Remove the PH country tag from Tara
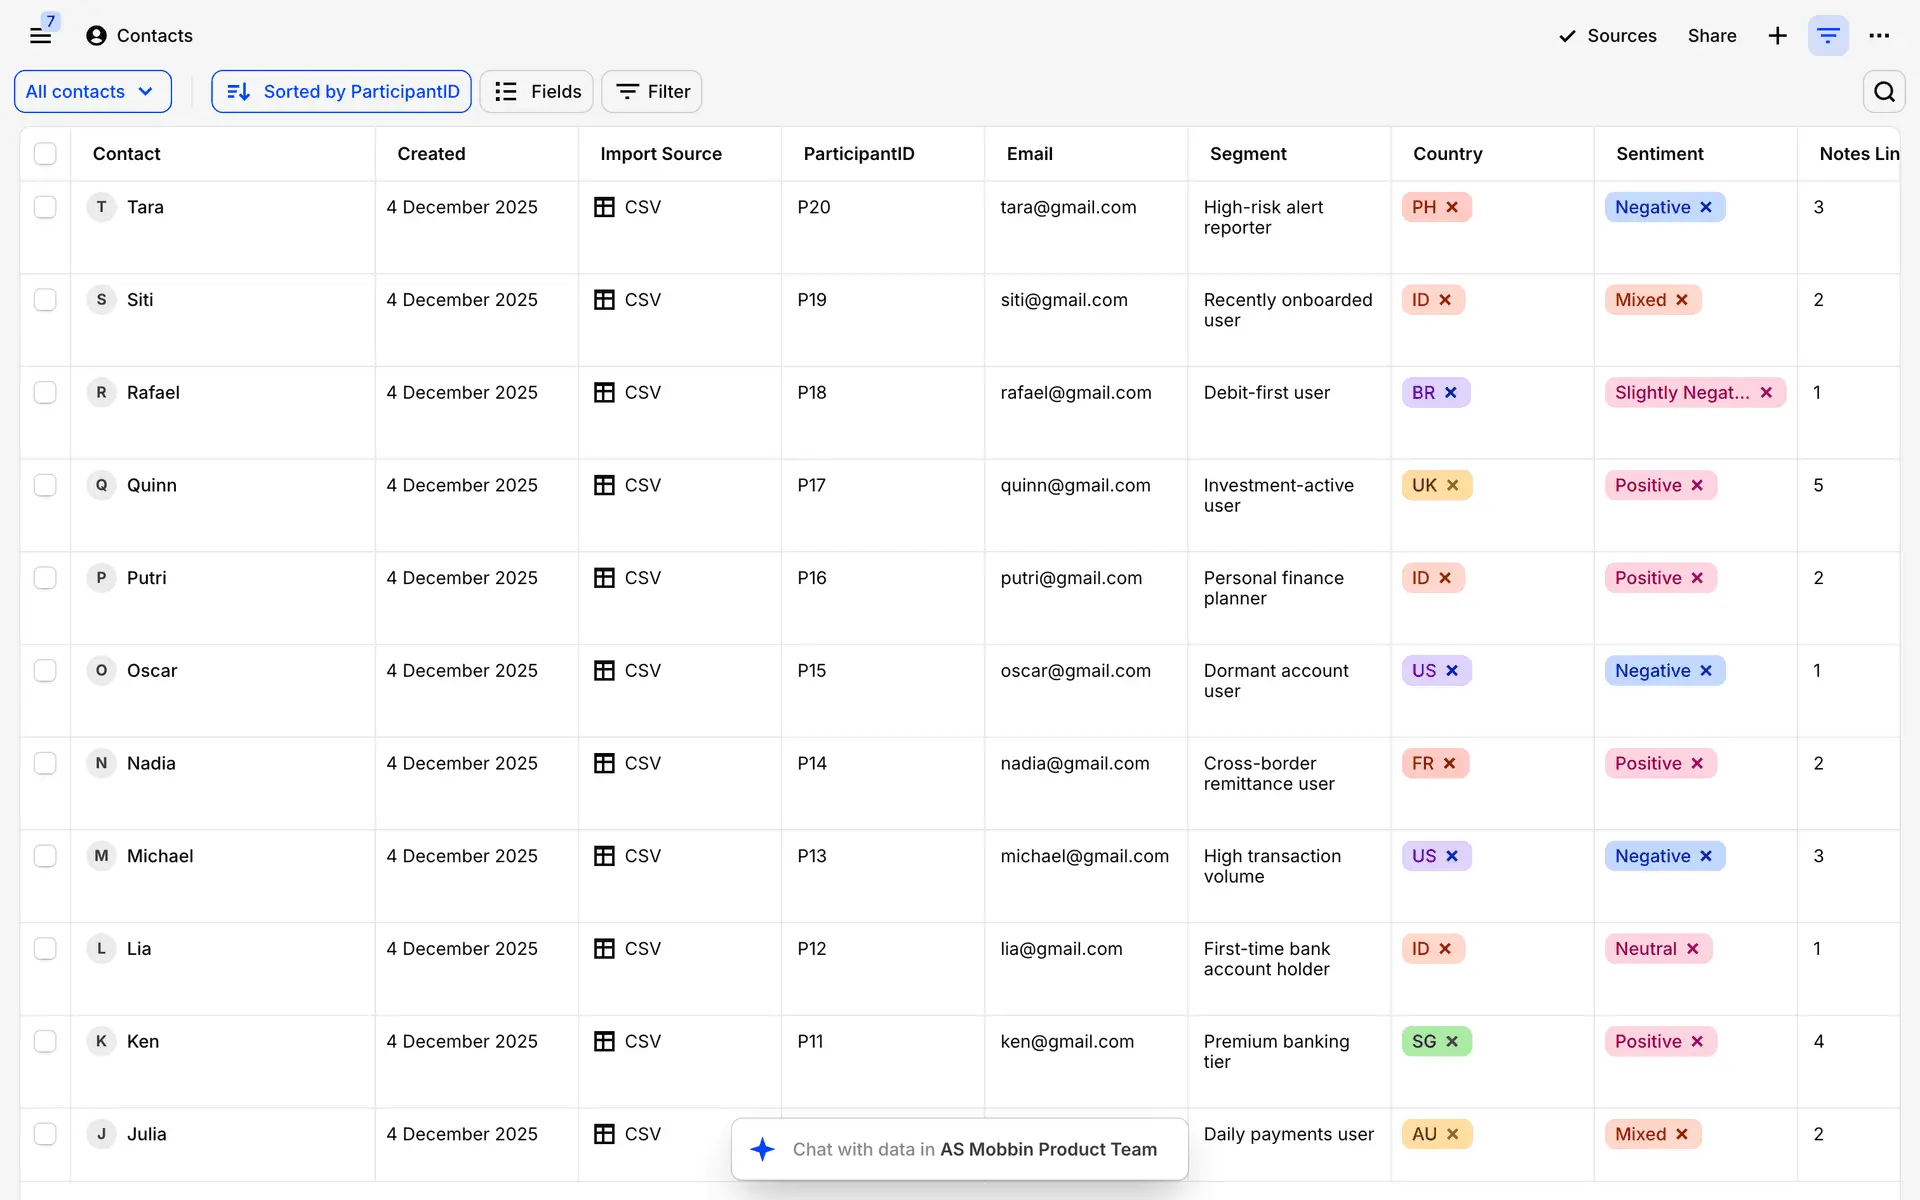Image resolution: width=1920 pixels, height=1200 pixels. coord(1452,207)
